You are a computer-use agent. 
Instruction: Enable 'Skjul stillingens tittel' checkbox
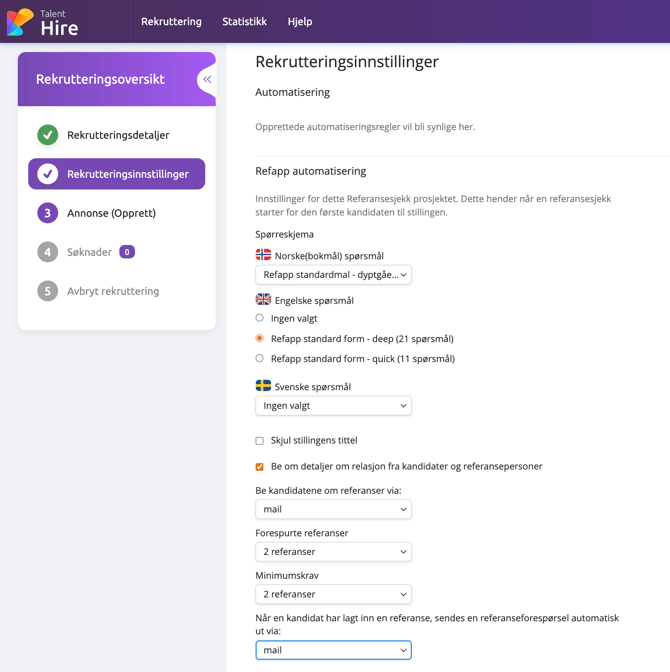pos(260,441)
